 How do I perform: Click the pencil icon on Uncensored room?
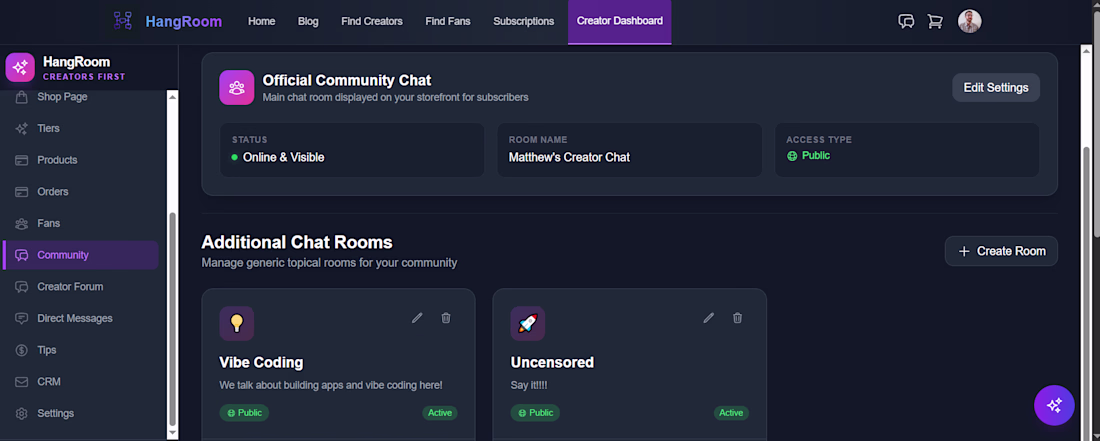pos(709,318)
